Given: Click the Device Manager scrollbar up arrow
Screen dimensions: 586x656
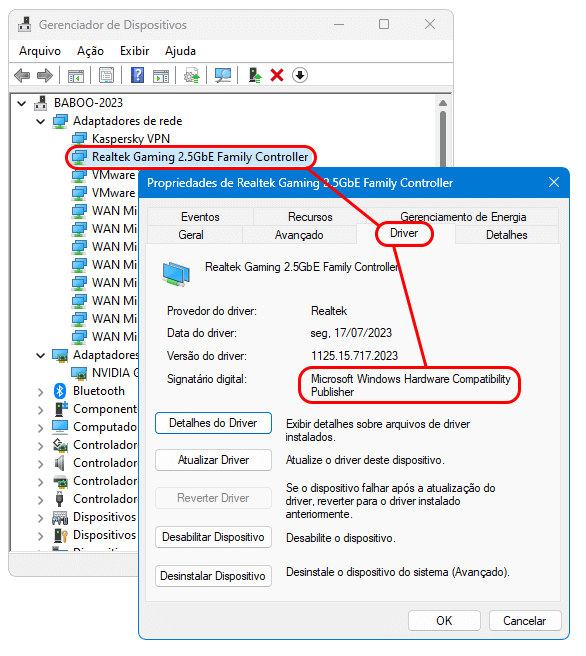Looking at the screenshot, I should 443,103.
